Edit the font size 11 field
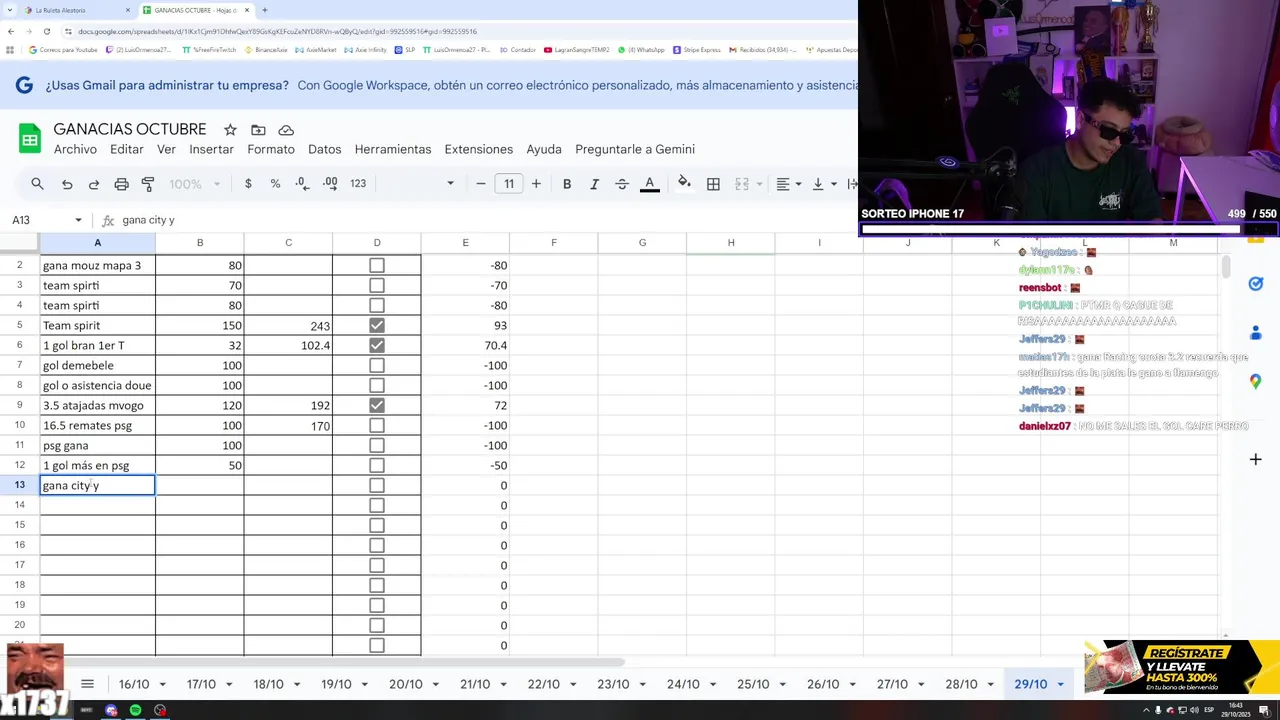Viewport: 1280px width, 720px height. 509,184
